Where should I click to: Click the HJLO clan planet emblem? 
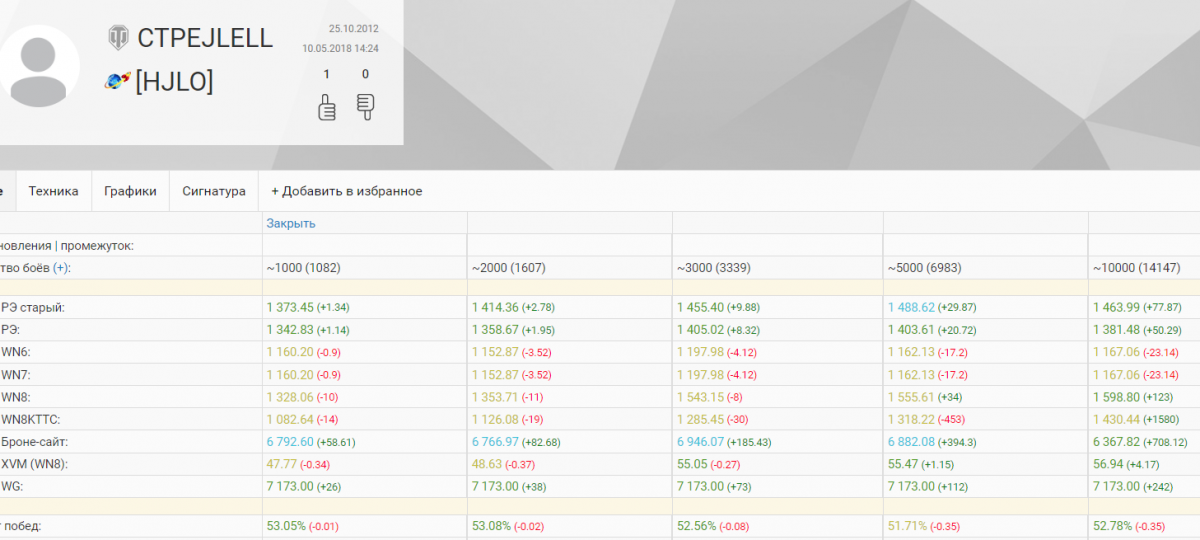coord(118,82)
